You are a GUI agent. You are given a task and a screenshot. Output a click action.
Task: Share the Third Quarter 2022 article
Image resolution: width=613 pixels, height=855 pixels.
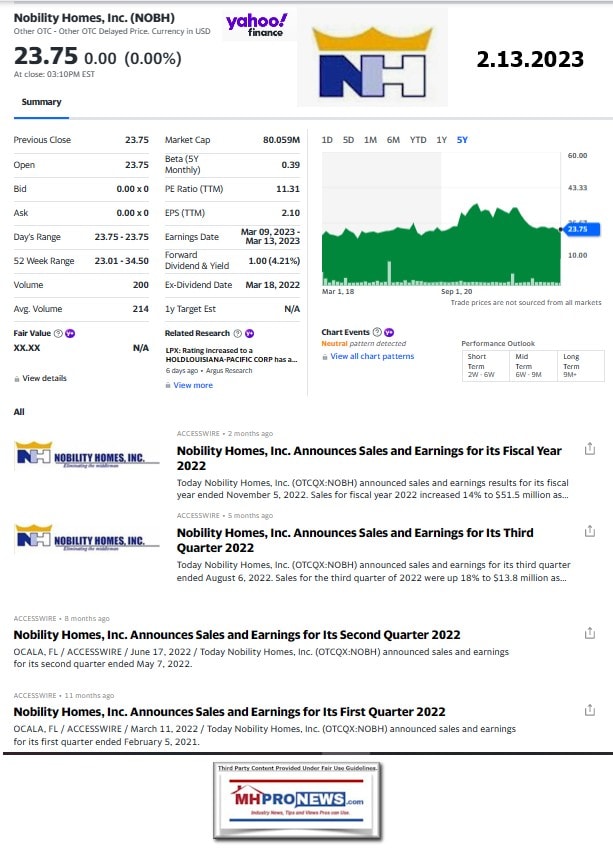pyautogui.click(x=590, y=531)
